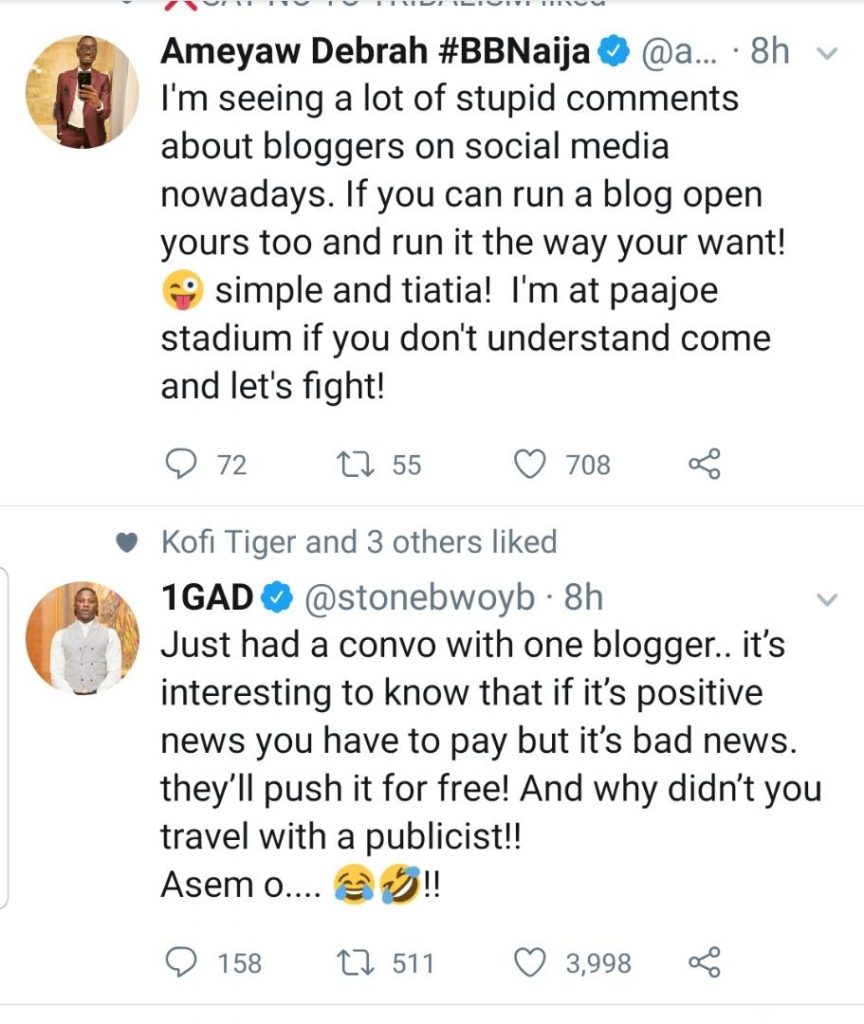Click verified badge beside 1GAD
This screenshot has height=1024, width=864.
[x=277, y=598]
